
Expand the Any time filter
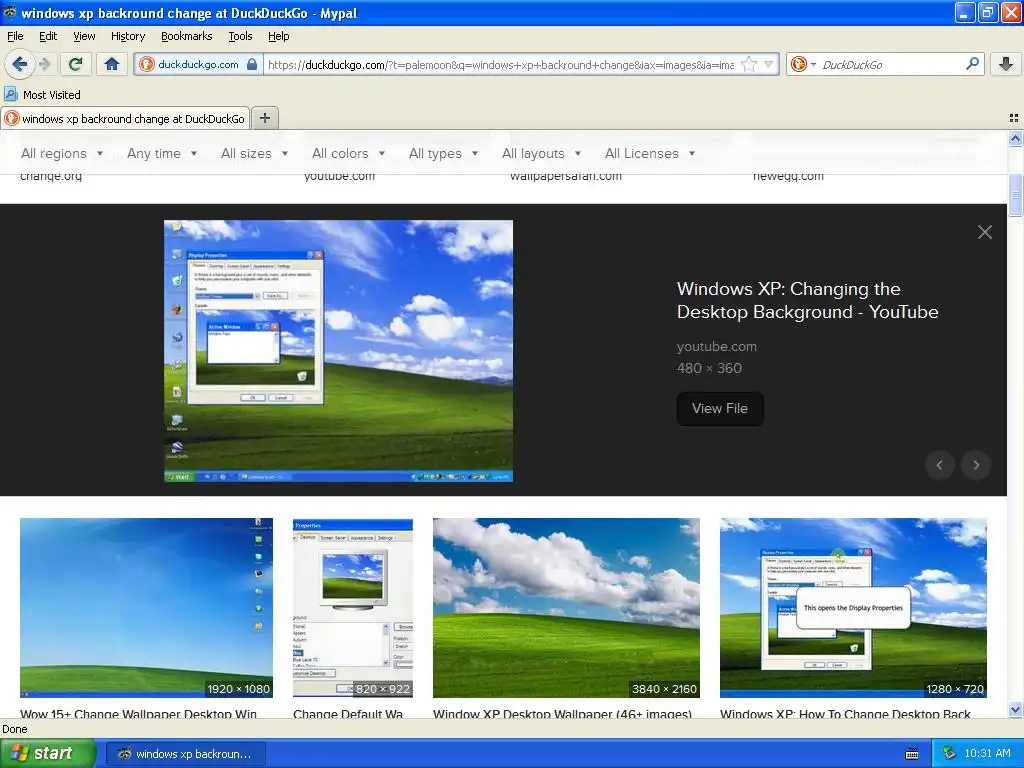click(162, 153)
